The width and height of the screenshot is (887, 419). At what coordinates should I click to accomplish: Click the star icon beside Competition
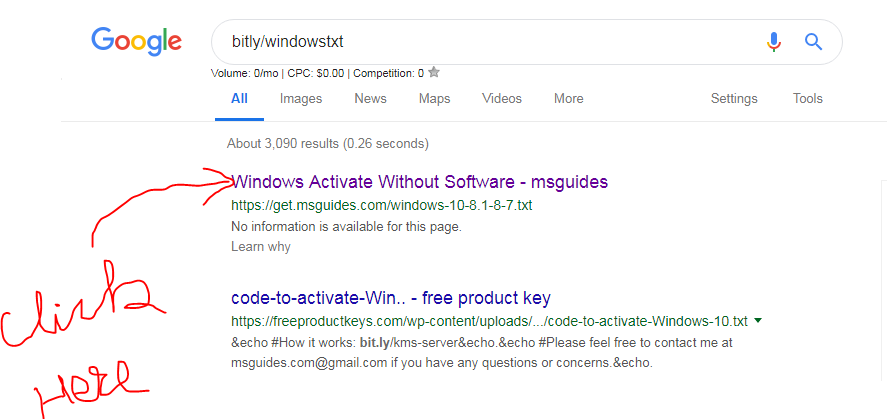click(434, 72)
